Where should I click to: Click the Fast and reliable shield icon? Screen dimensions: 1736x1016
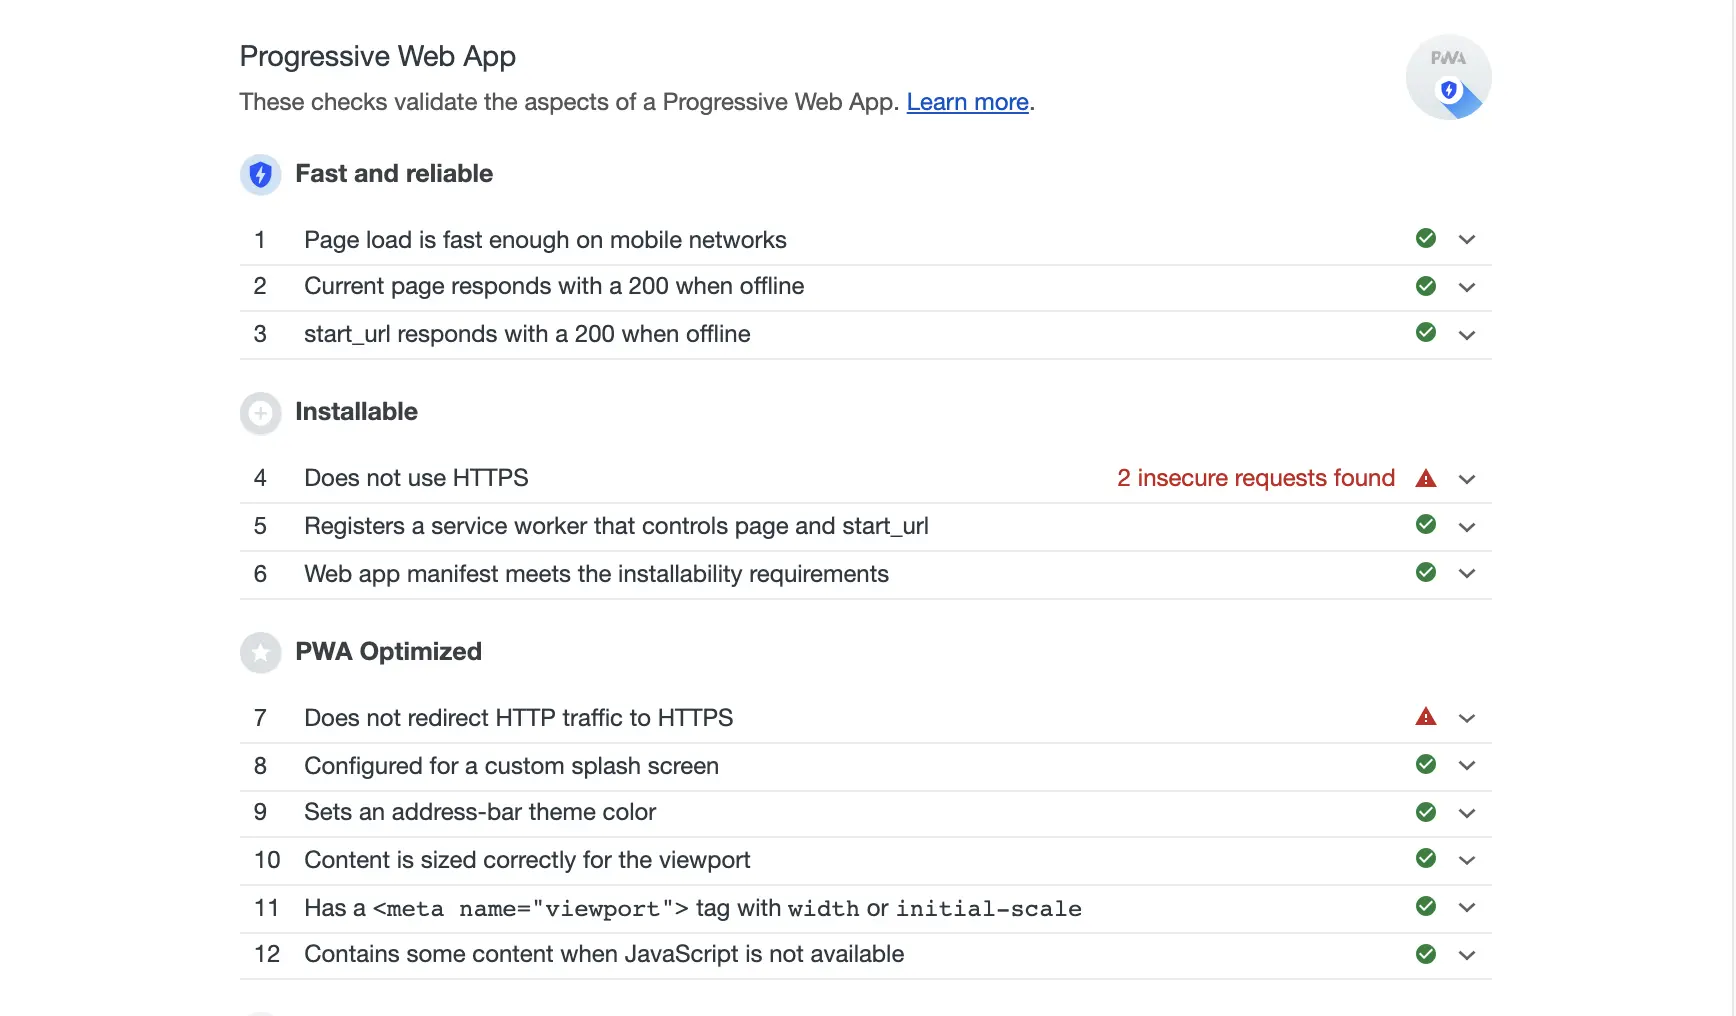260,175
